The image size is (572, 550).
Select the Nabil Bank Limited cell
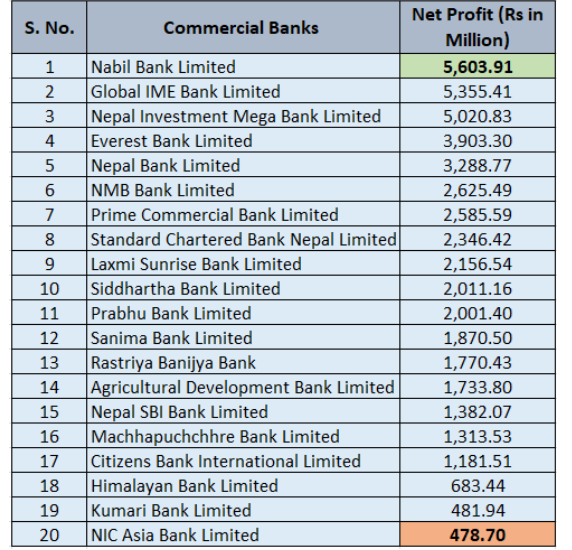(x=243, y=66)
